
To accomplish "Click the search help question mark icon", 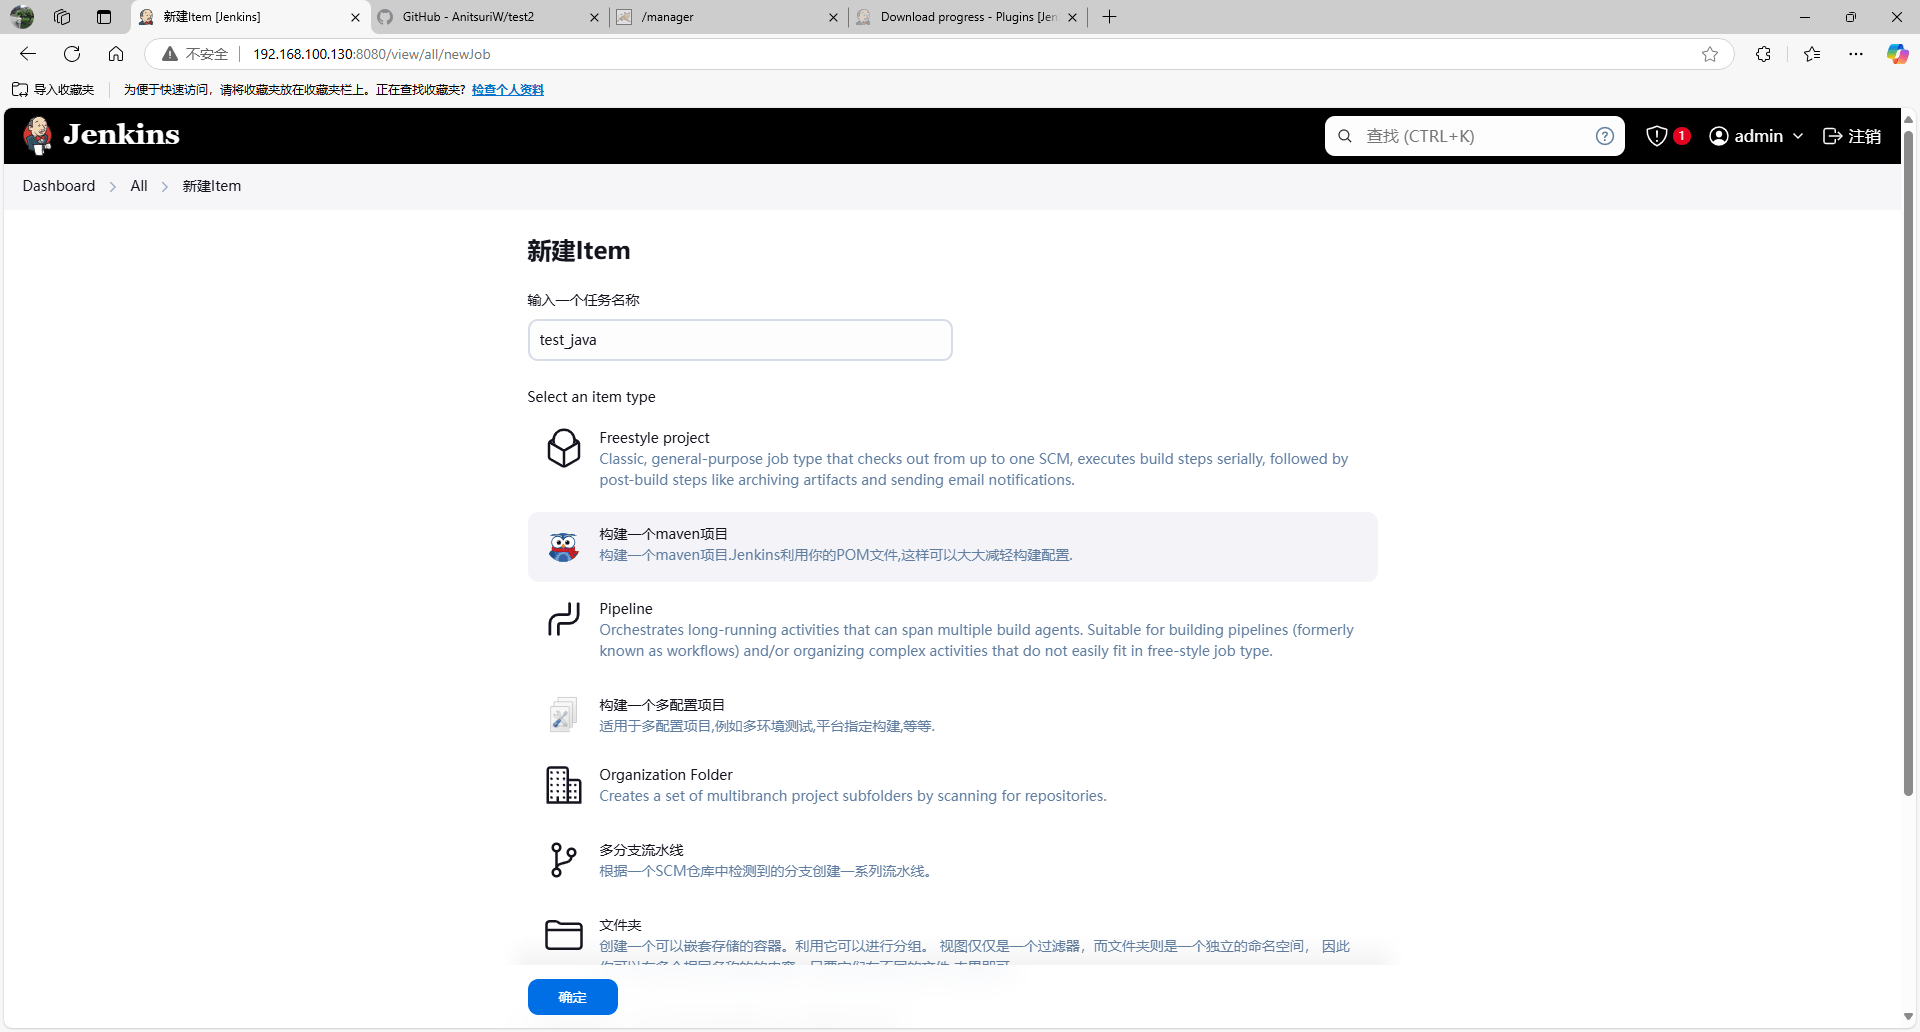I will [x=1604, y=136].
